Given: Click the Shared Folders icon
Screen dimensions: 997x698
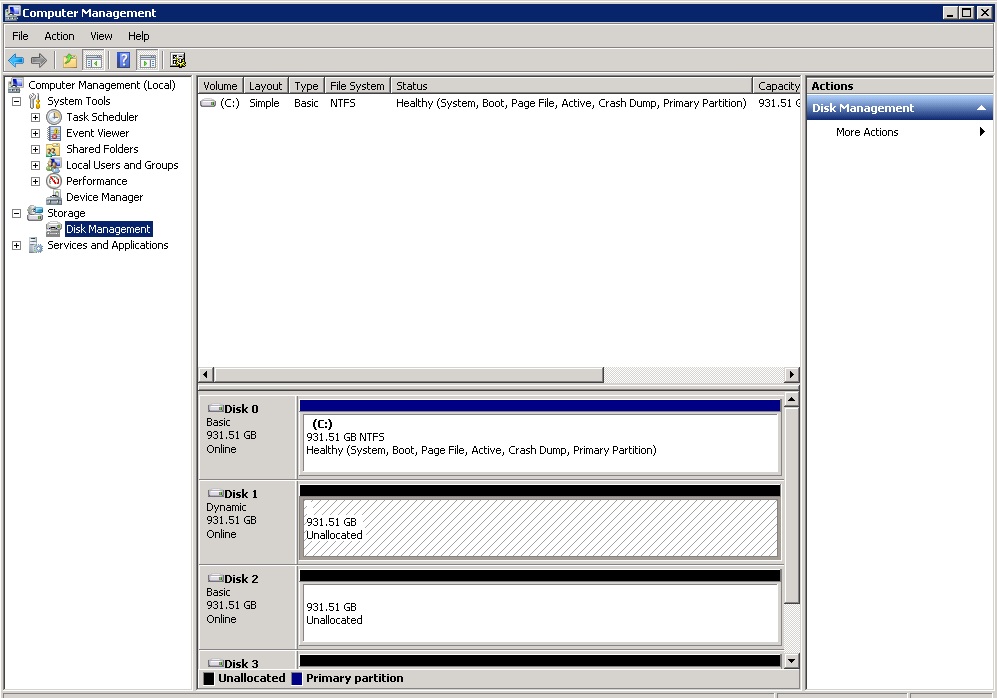Looking at the screenshot, I should 54,149.
